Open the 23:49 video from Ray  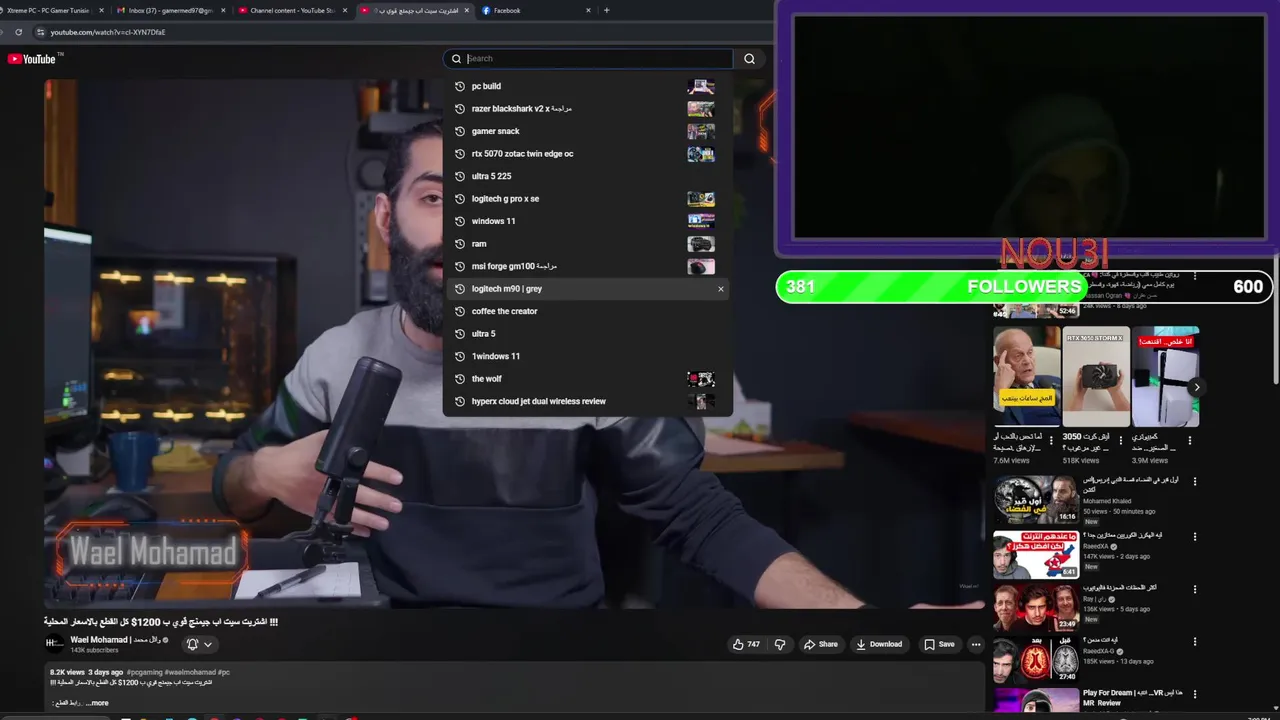[x=1035, y=607]
